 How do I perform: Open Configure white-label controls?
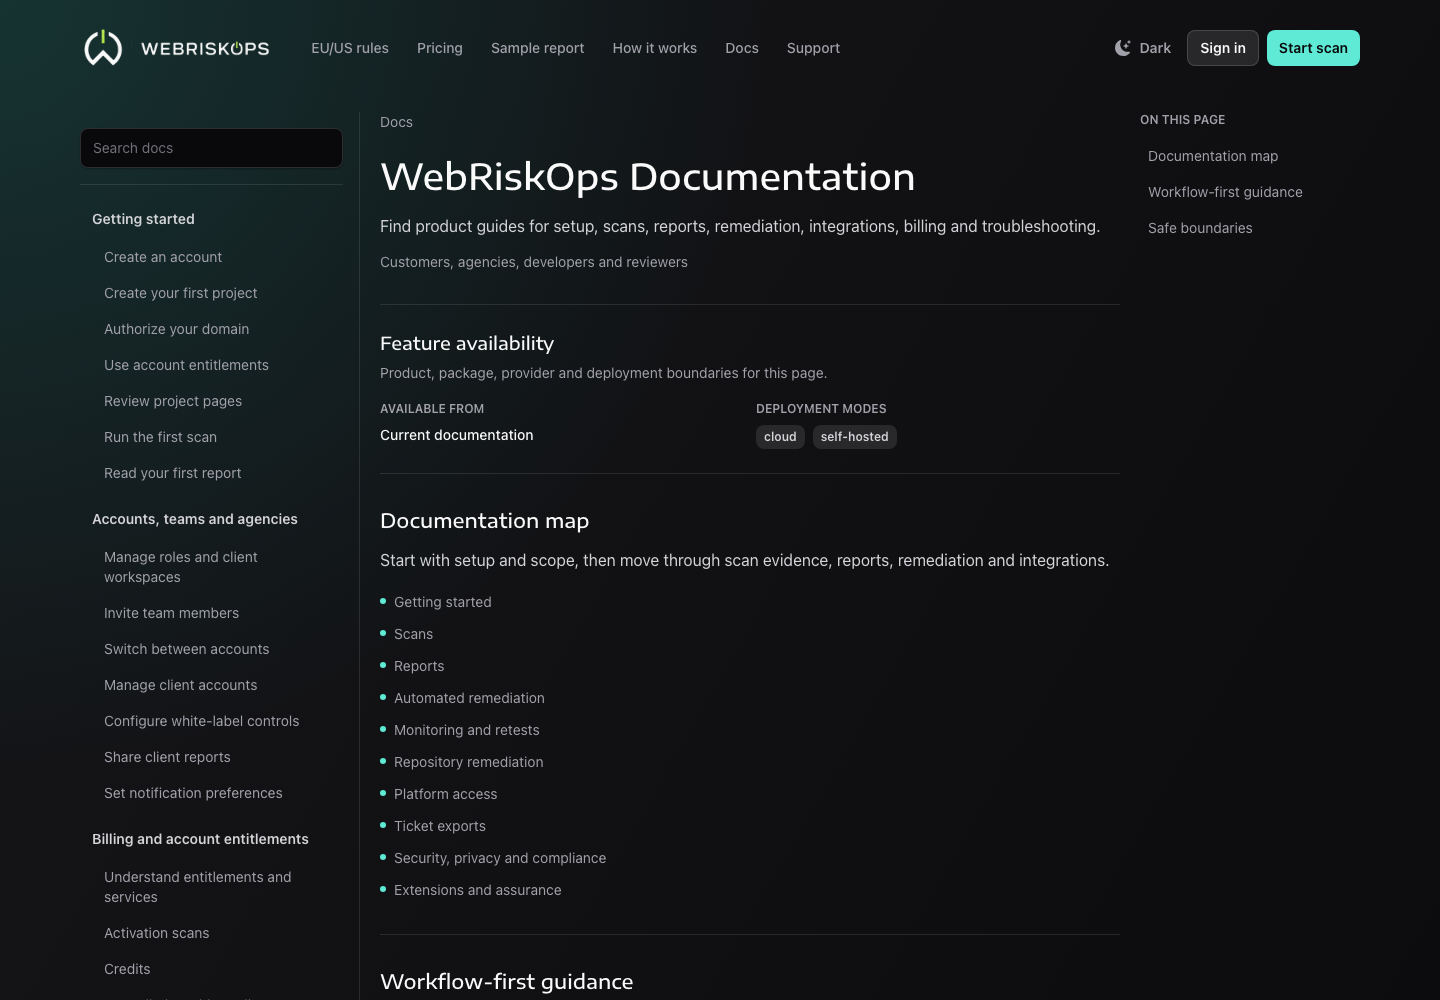[202, 721]
